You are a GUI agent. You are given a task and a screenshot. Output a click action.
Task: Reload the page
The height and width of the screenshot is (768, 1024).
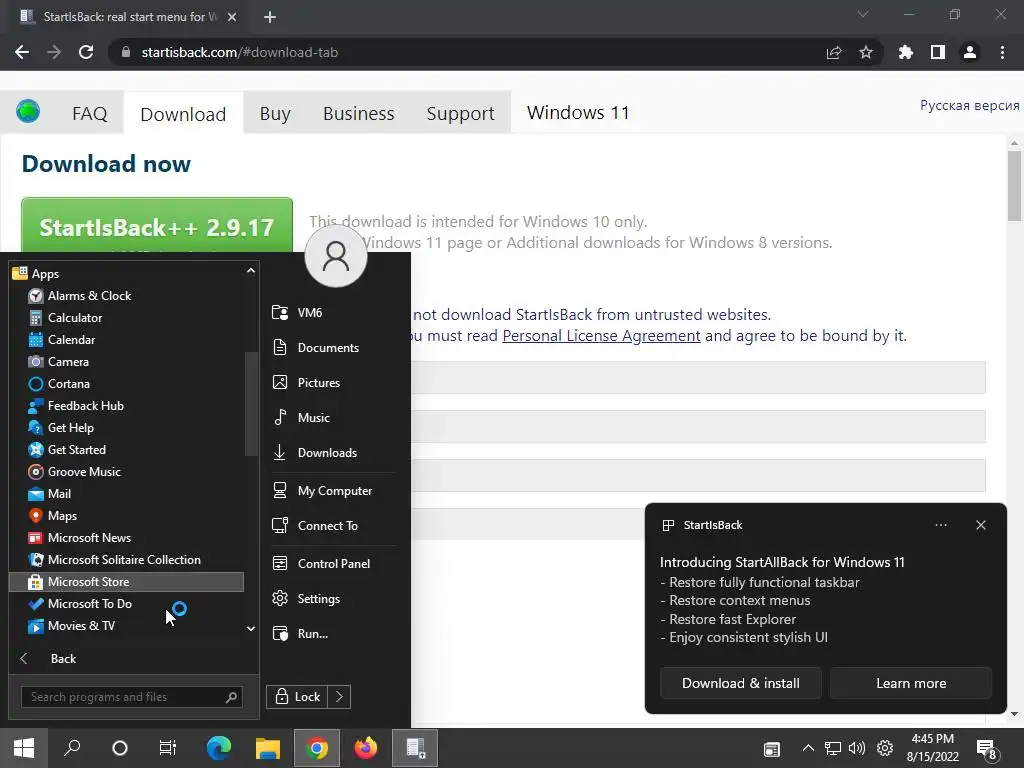click(x=86, y=52)
